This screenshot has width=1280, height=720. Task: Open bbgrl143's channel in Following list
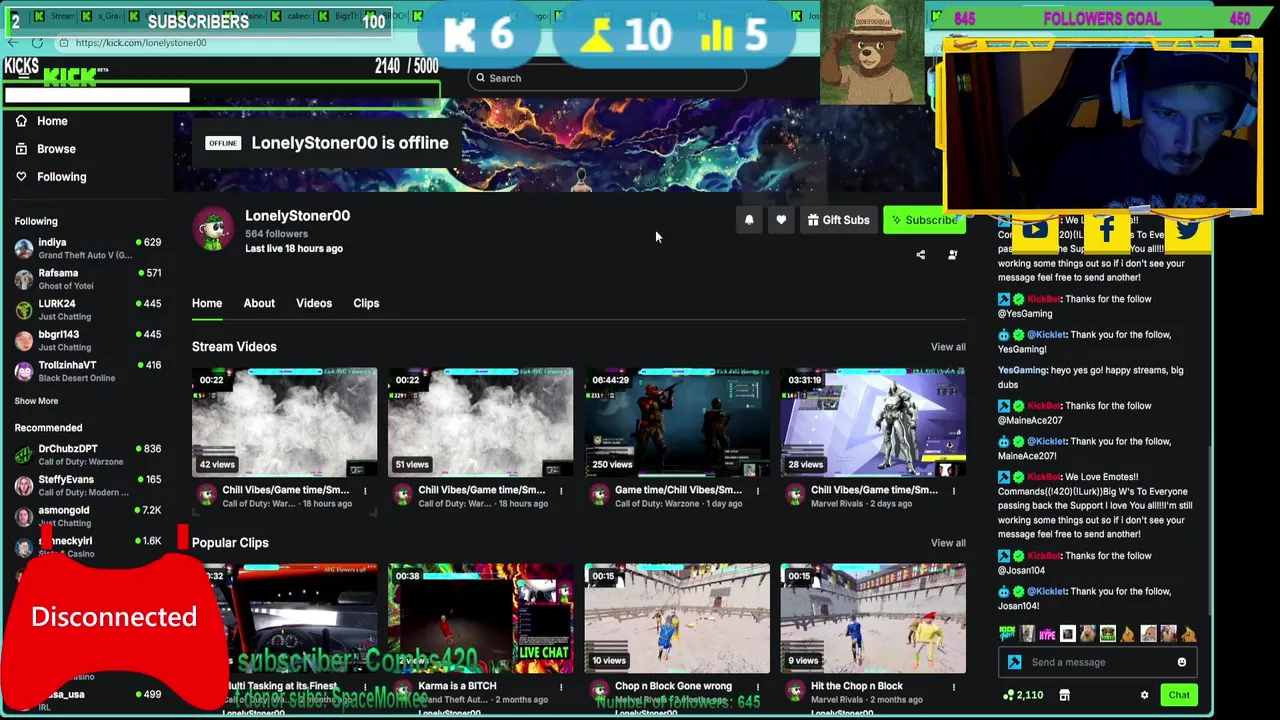point(88,340)
